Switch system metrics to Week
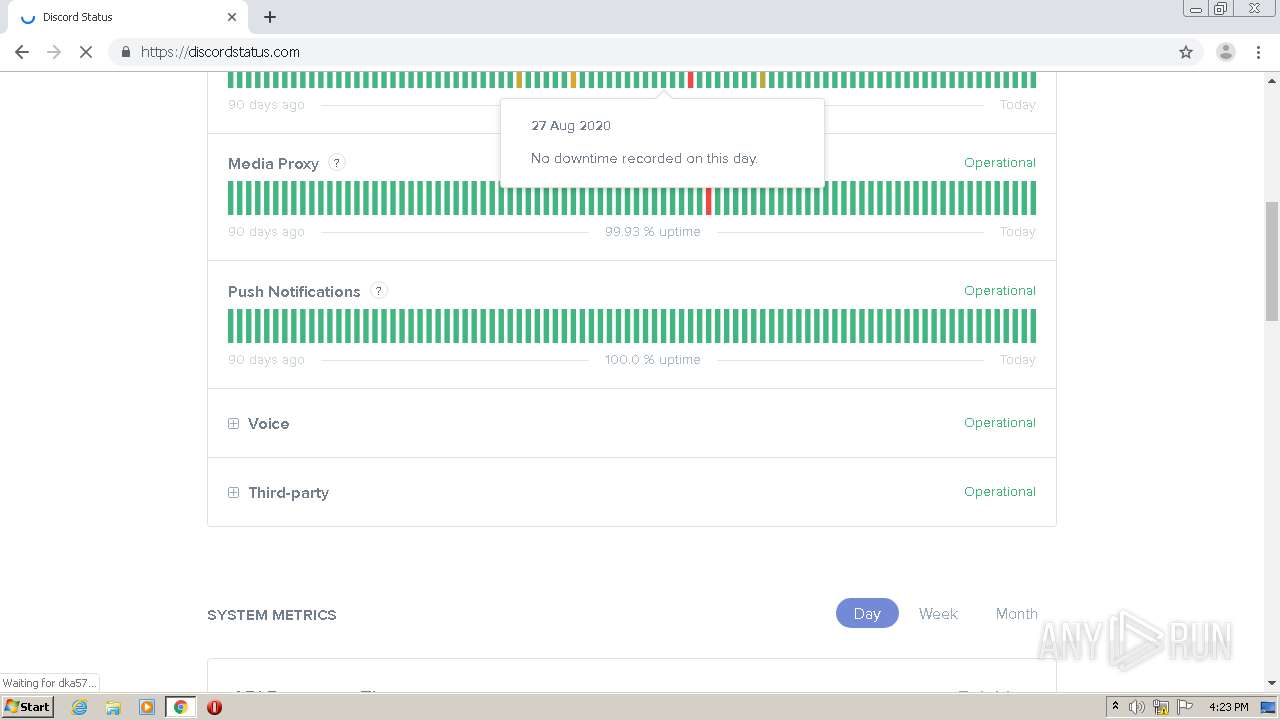This screenshot has height=720, width=1280. pos(938,614)
